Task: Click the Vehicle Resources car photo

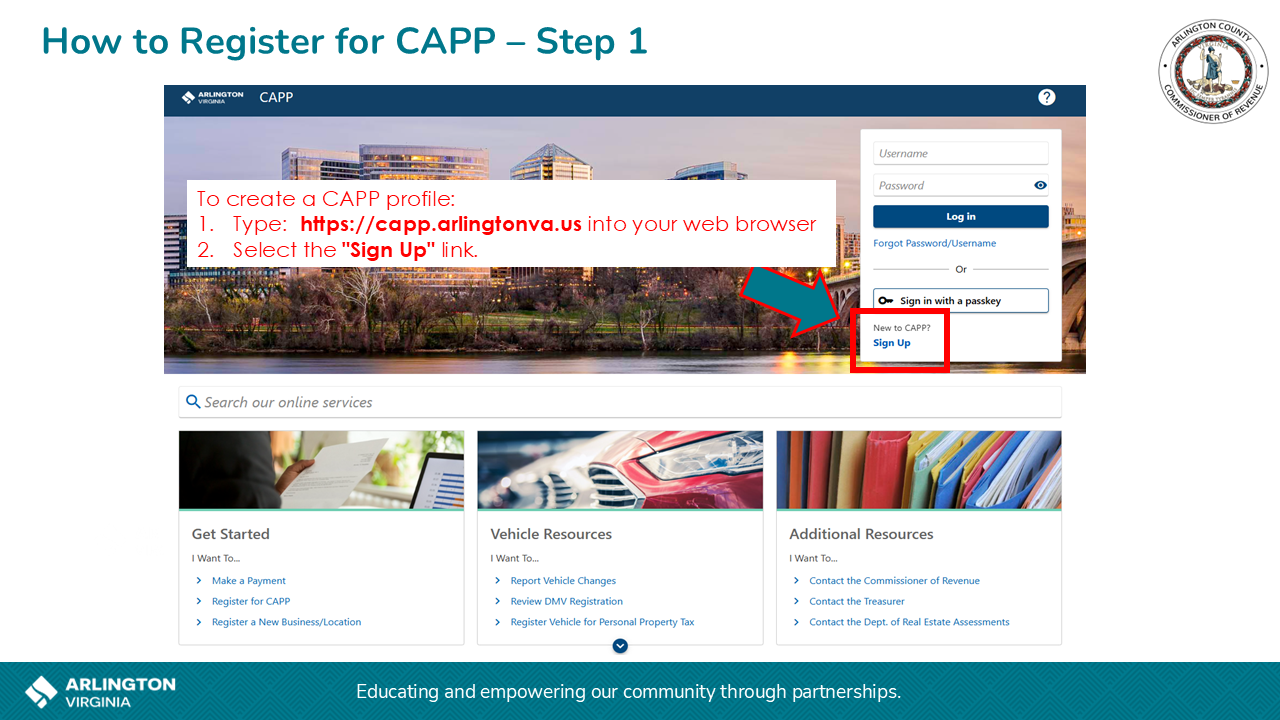Action: pos(620,470)
